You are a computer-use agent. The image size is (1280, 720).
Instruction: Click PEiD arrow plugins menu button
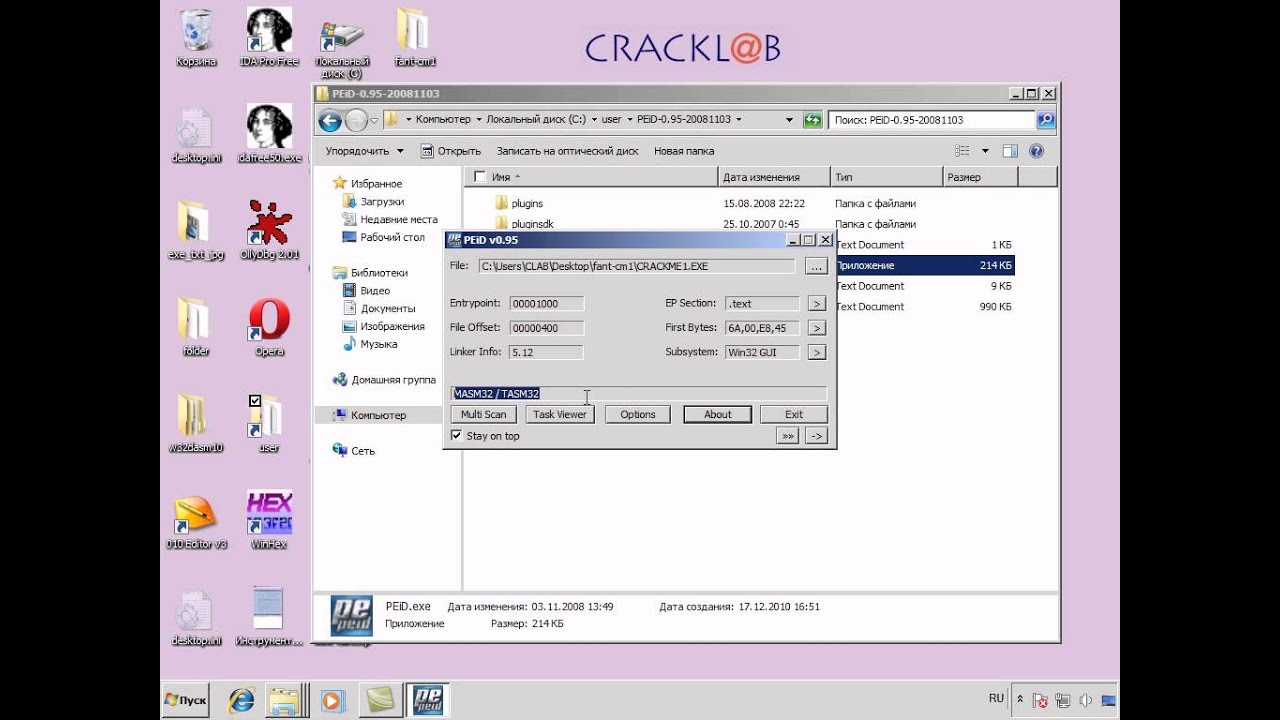pos(816,436)
